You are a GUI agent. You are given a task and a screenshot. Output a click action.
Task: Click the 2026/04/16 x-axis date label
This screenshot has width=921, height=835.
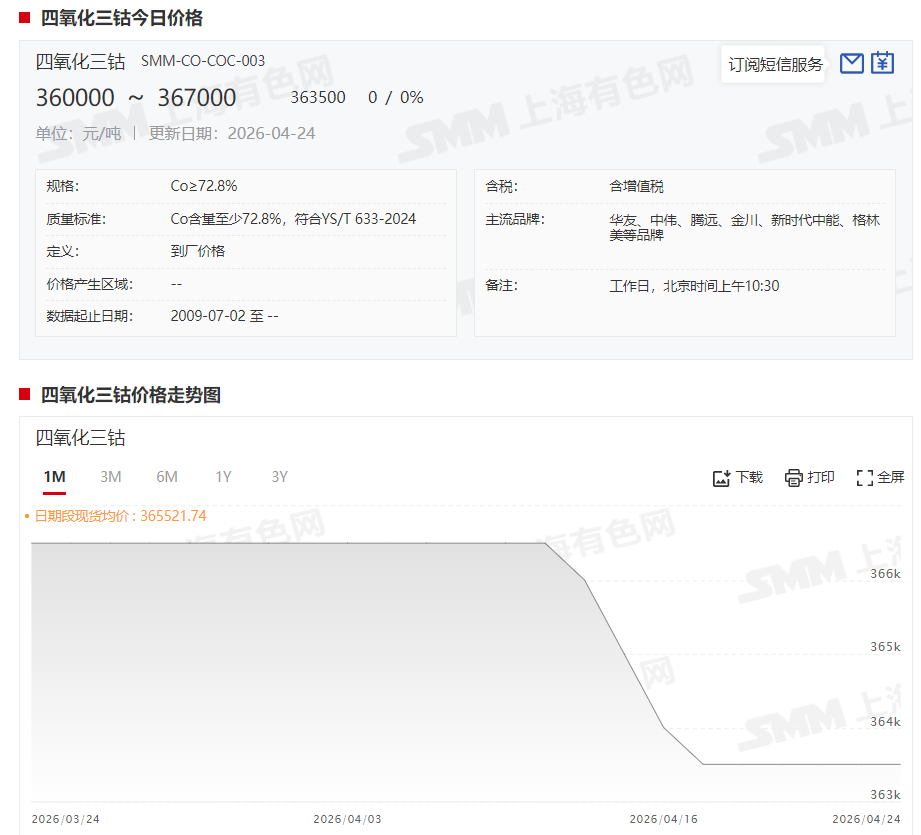(663, 819)
